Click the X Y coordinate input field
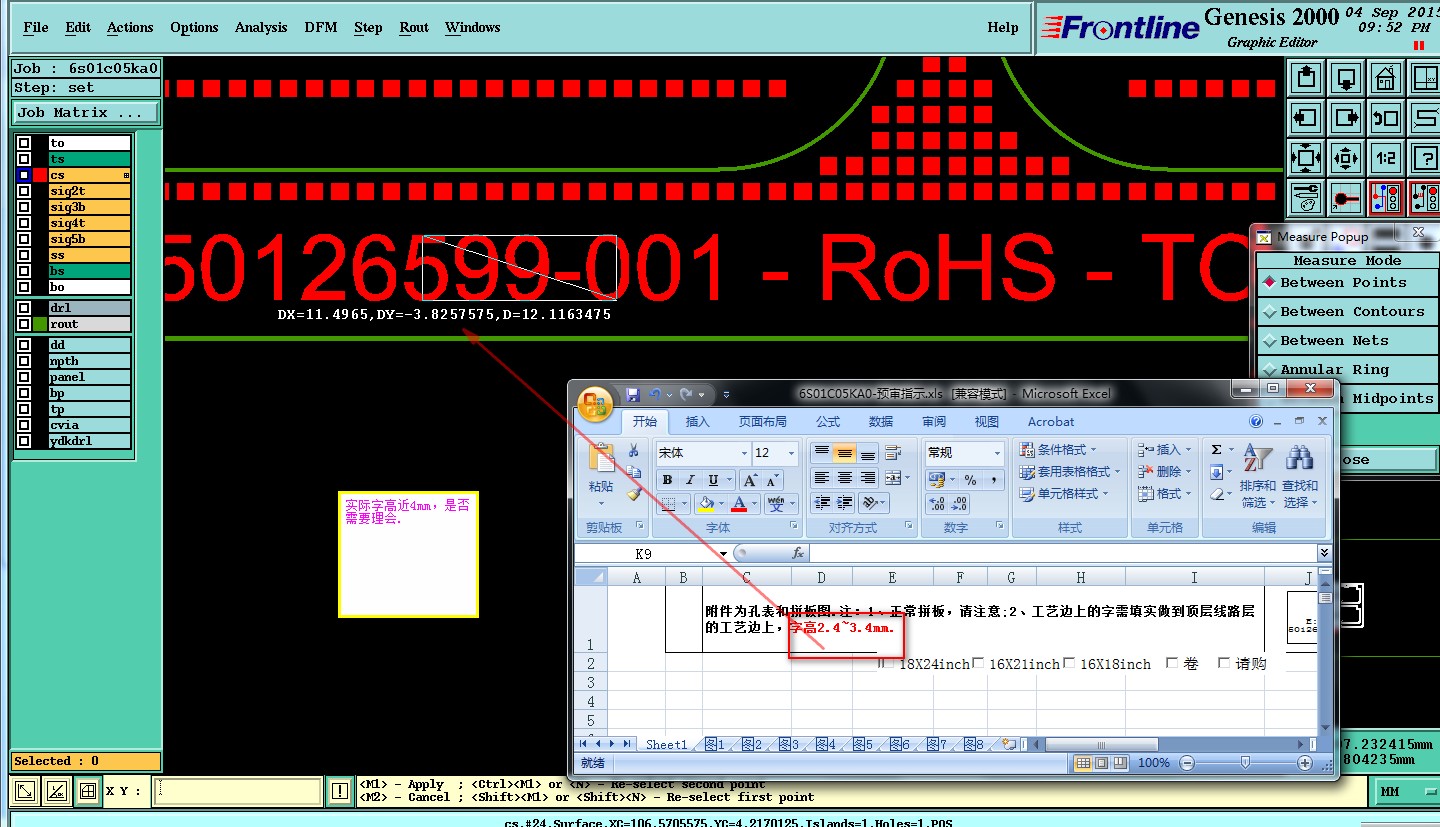Viewport: 1440px width, 827px height. click(238, 791)
